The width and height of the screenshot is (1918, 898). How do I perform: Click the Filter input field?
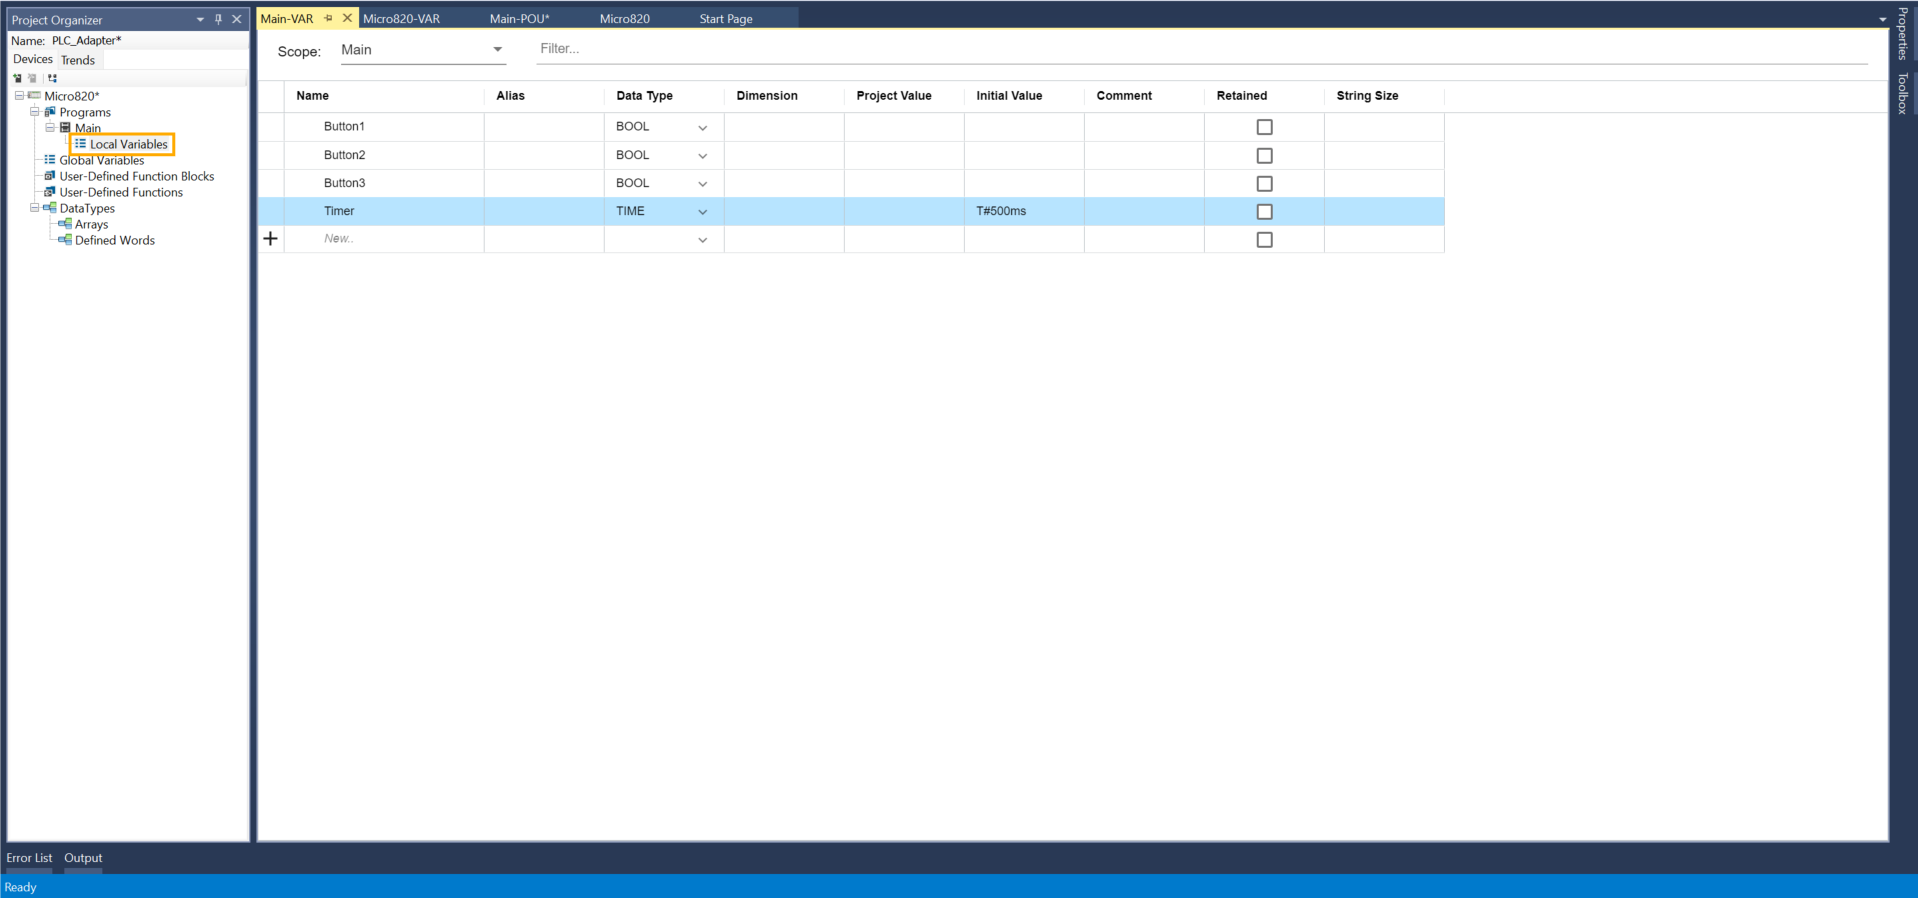[1200, 49]
